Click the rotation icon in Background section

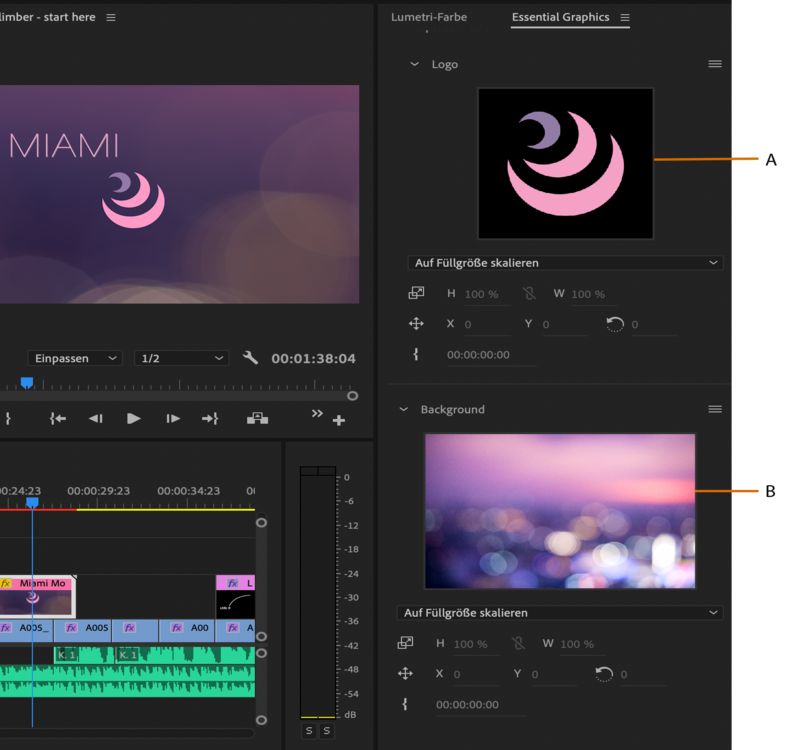(x=604, y=674)
